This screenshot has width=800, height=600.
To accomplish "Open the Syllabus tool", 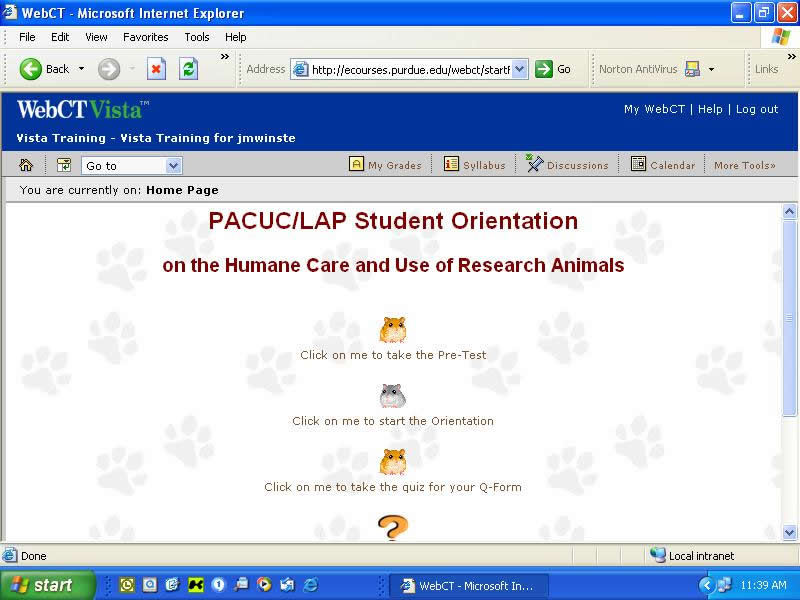I will [475, 165].
